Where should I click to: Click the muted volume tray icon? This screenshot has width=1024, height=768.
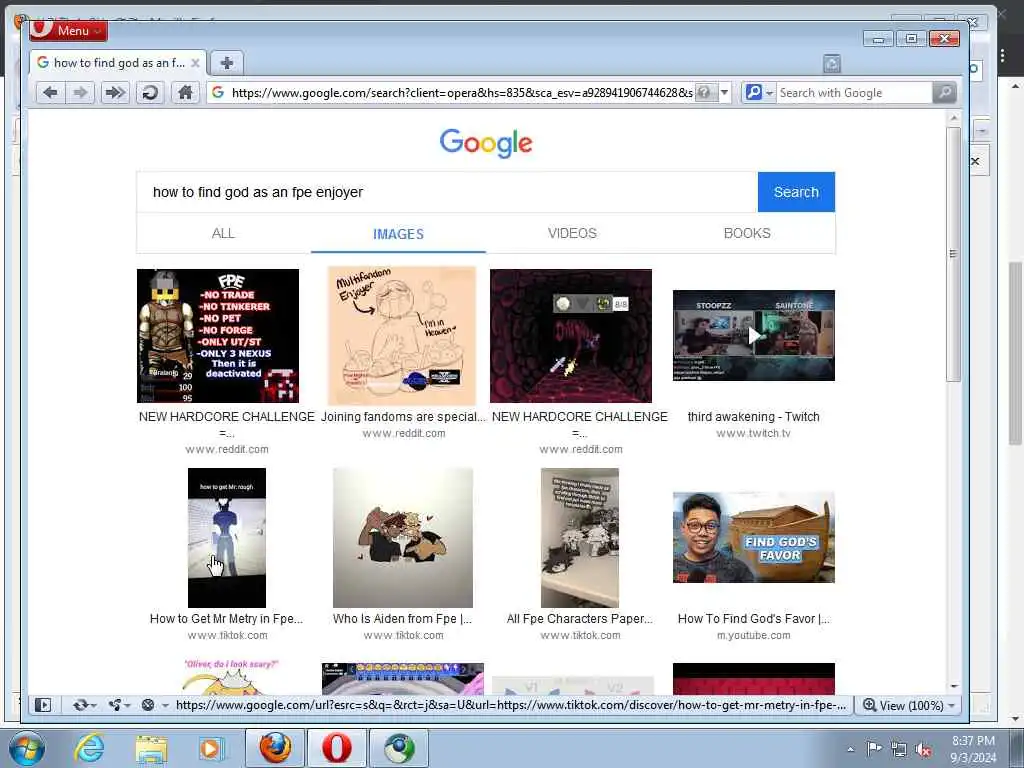pyautogui.click(x=923, y=749)
